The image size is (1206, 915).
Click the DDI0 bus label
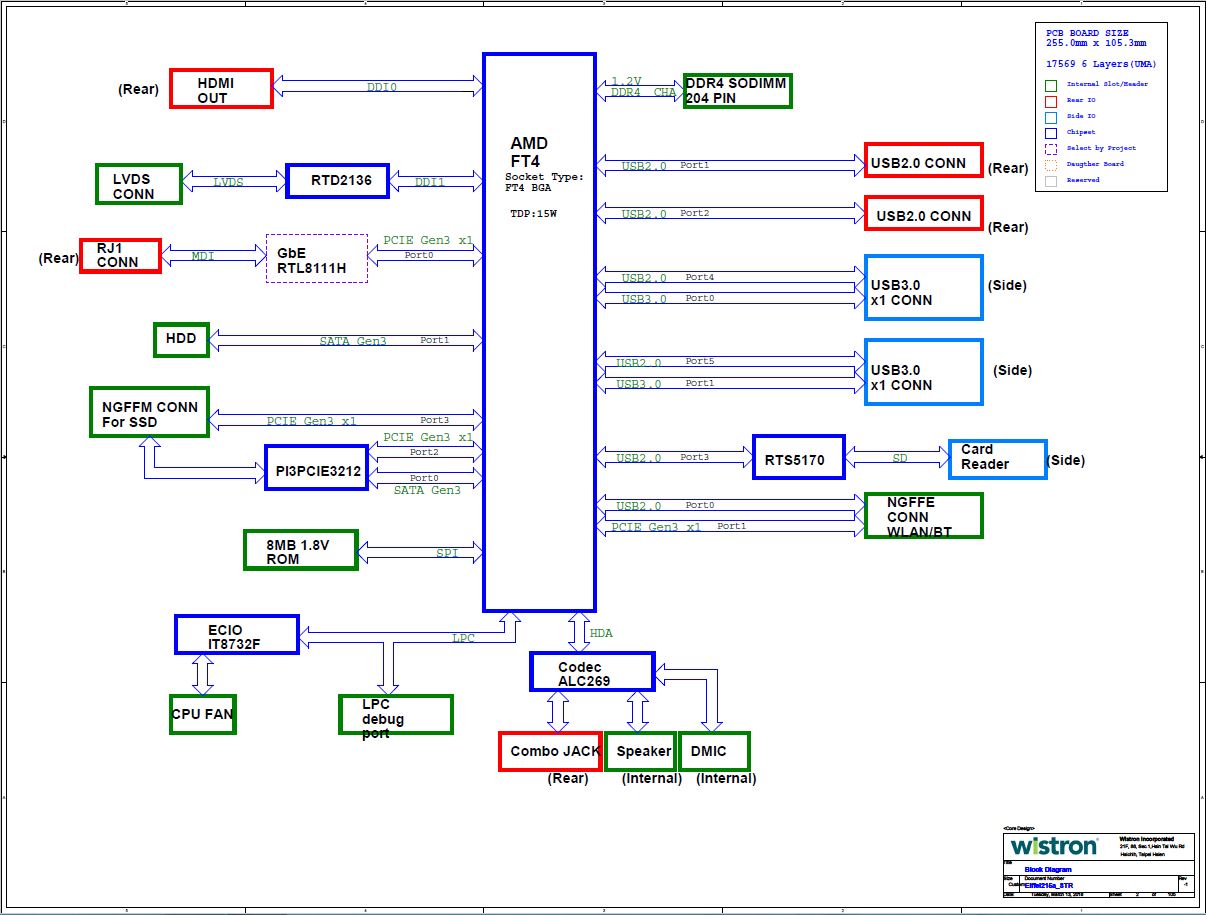(x=381, y=88)
